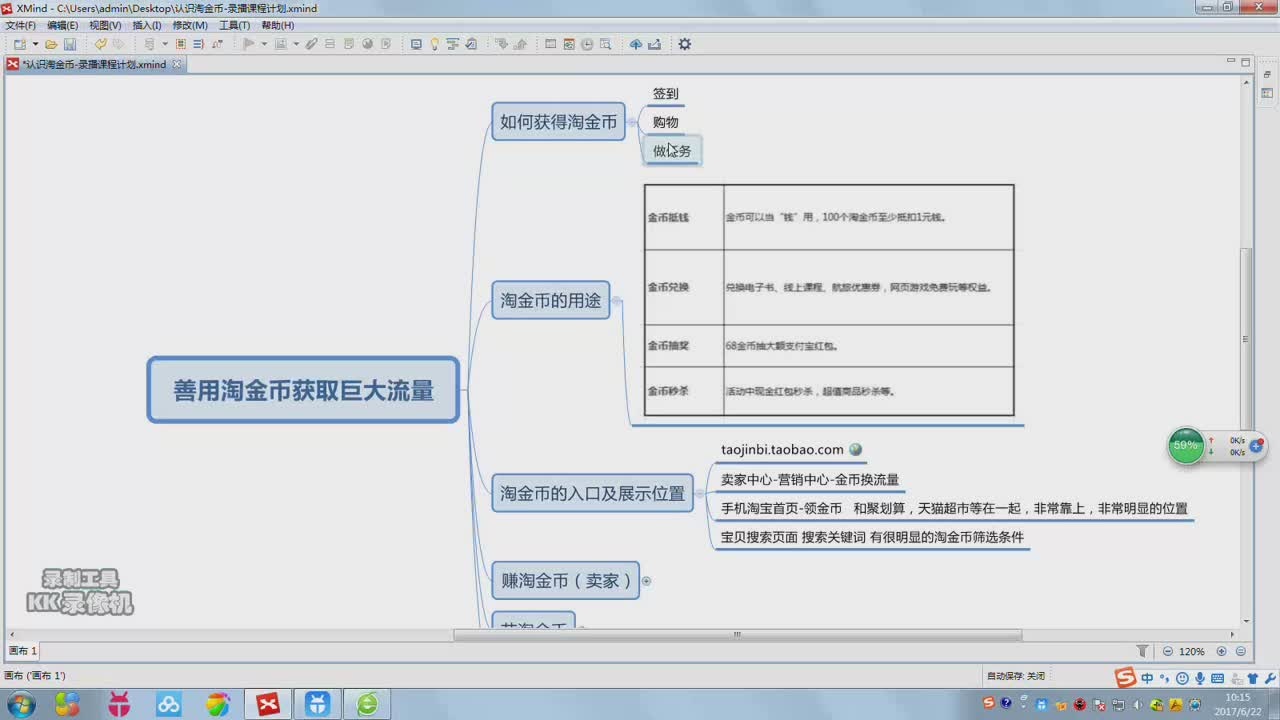Click the clock timeline toolbar icon
The width and height of the screenshot is (1280, 720).
point(587,44)
